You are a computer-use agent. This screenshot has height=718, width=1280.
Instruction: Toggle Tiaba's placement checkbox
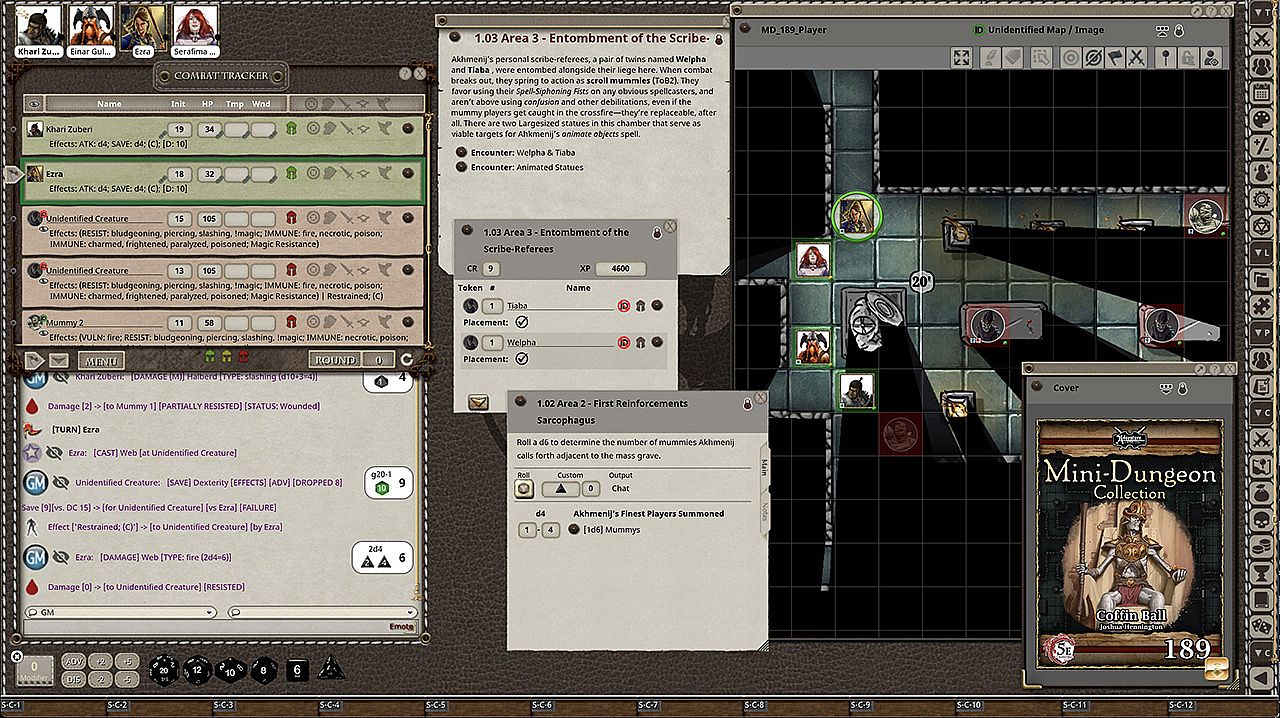tap(522, 322)
